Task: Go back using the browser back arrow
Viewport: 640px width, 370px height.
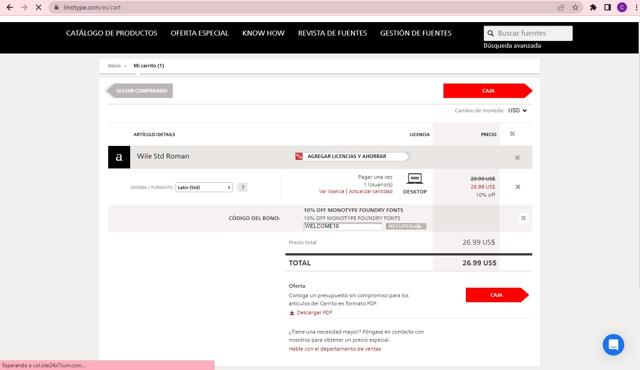Action: (10, 7)
